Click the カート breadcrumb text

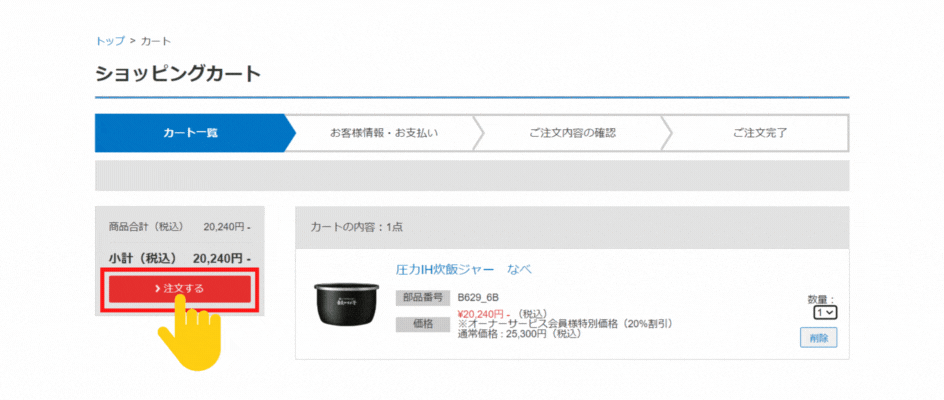(156, 41)
